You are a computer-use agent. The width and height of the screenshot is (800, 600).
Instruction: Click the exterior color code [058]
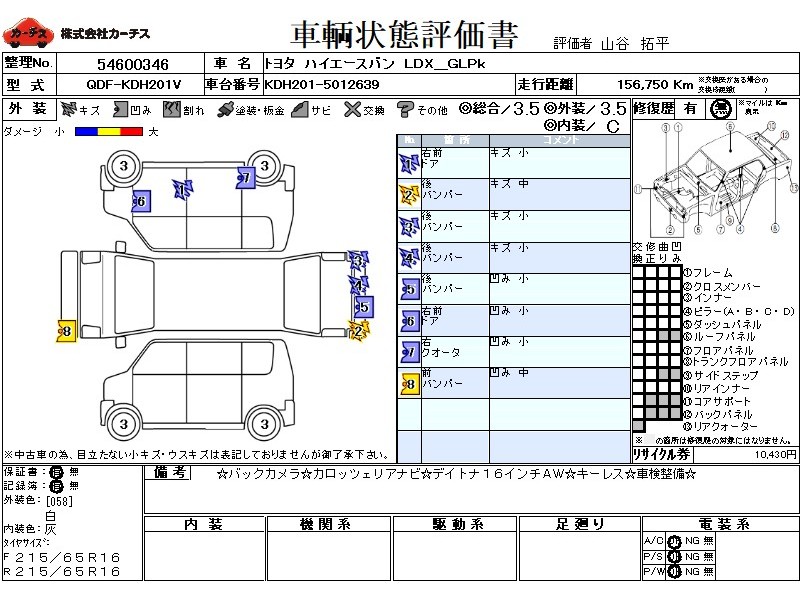(59, 501)
